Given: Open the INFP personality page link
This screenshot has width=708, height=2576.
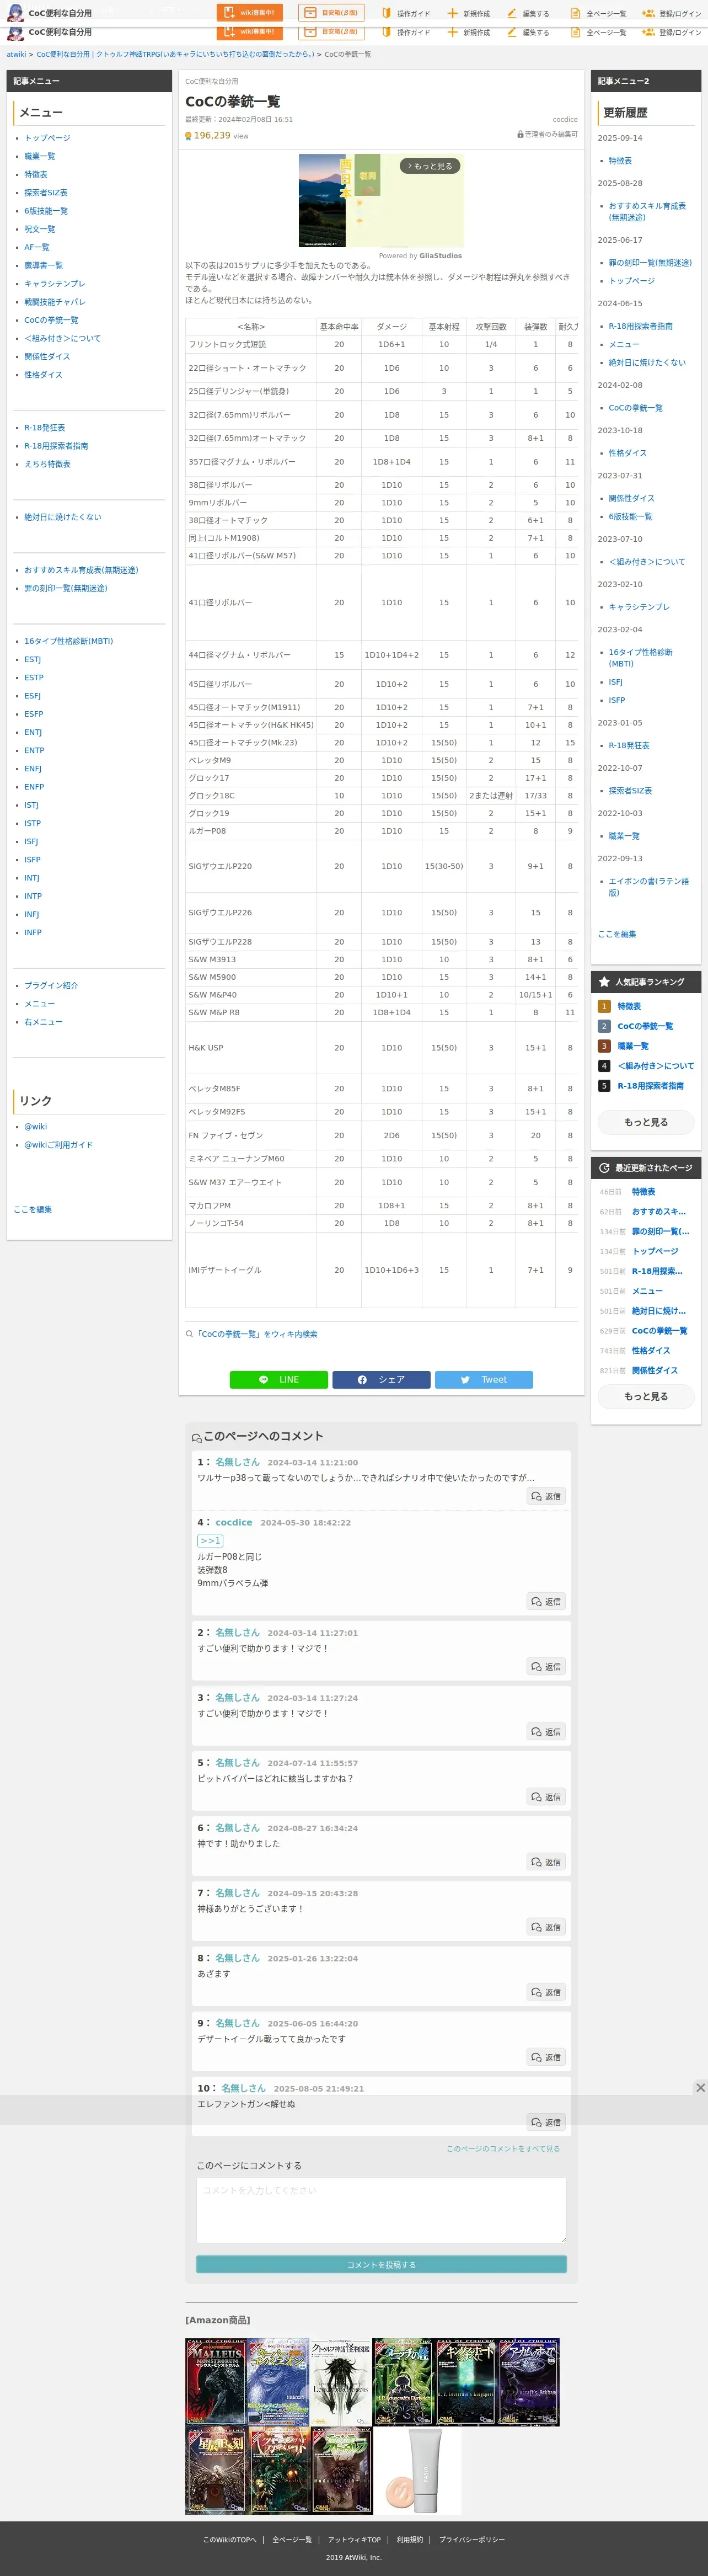Looking at the screenshot, I should click(x=33, y=932).
